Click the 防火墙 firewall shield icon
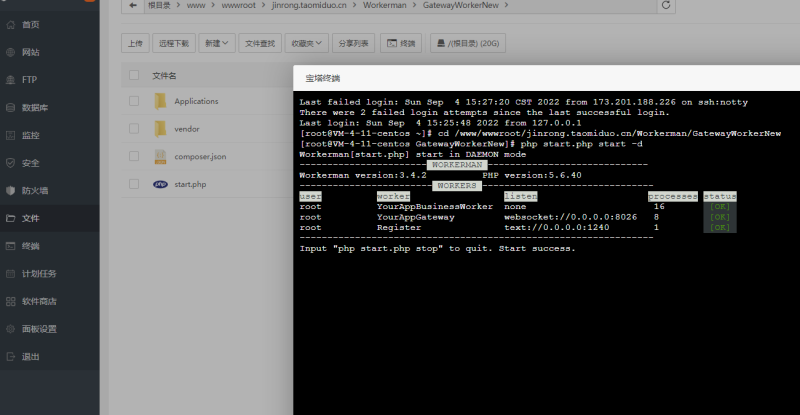This screenshot has height=415, width=800. [x=11, y=190]
